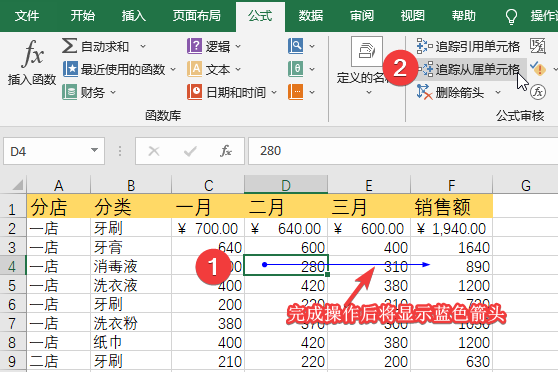Open the Lookup and Reference magnifier icon
Image resolution: width=558 pixels, height=372 pixels.
pyautogui.click(x=296, y=46)
